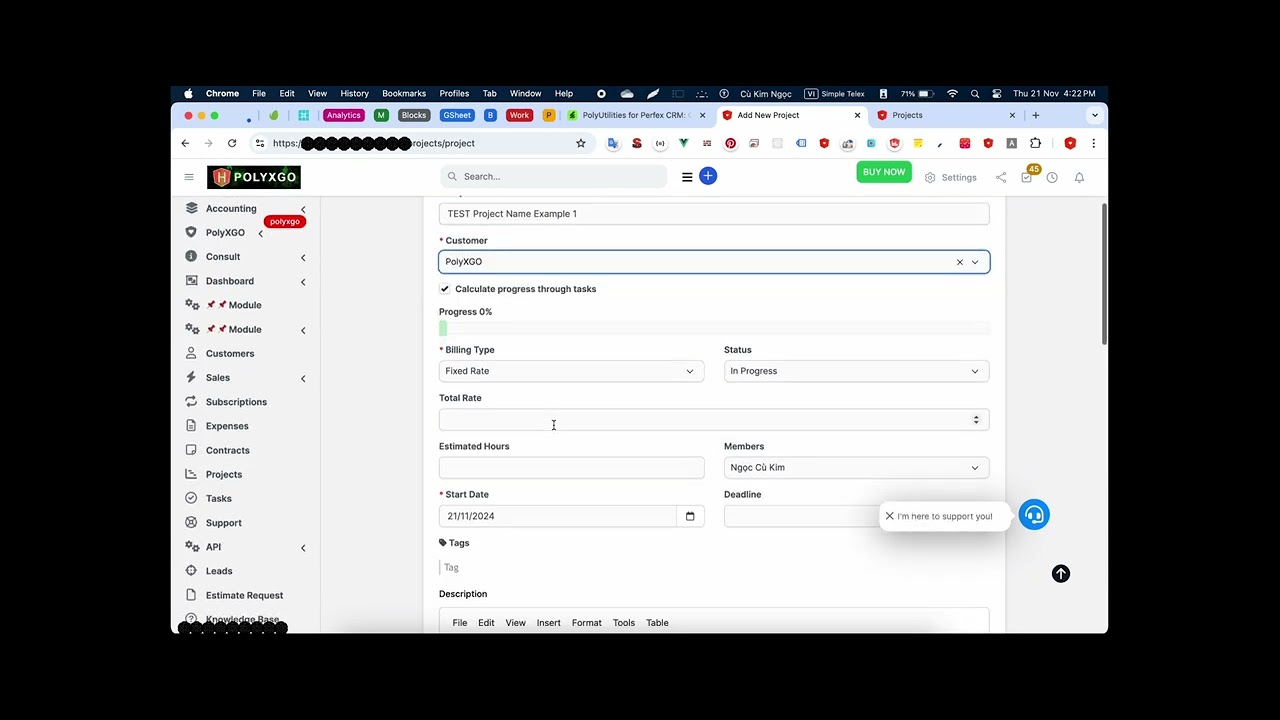
Task: Open the notifications bell icon
Action: [1079, 177]
